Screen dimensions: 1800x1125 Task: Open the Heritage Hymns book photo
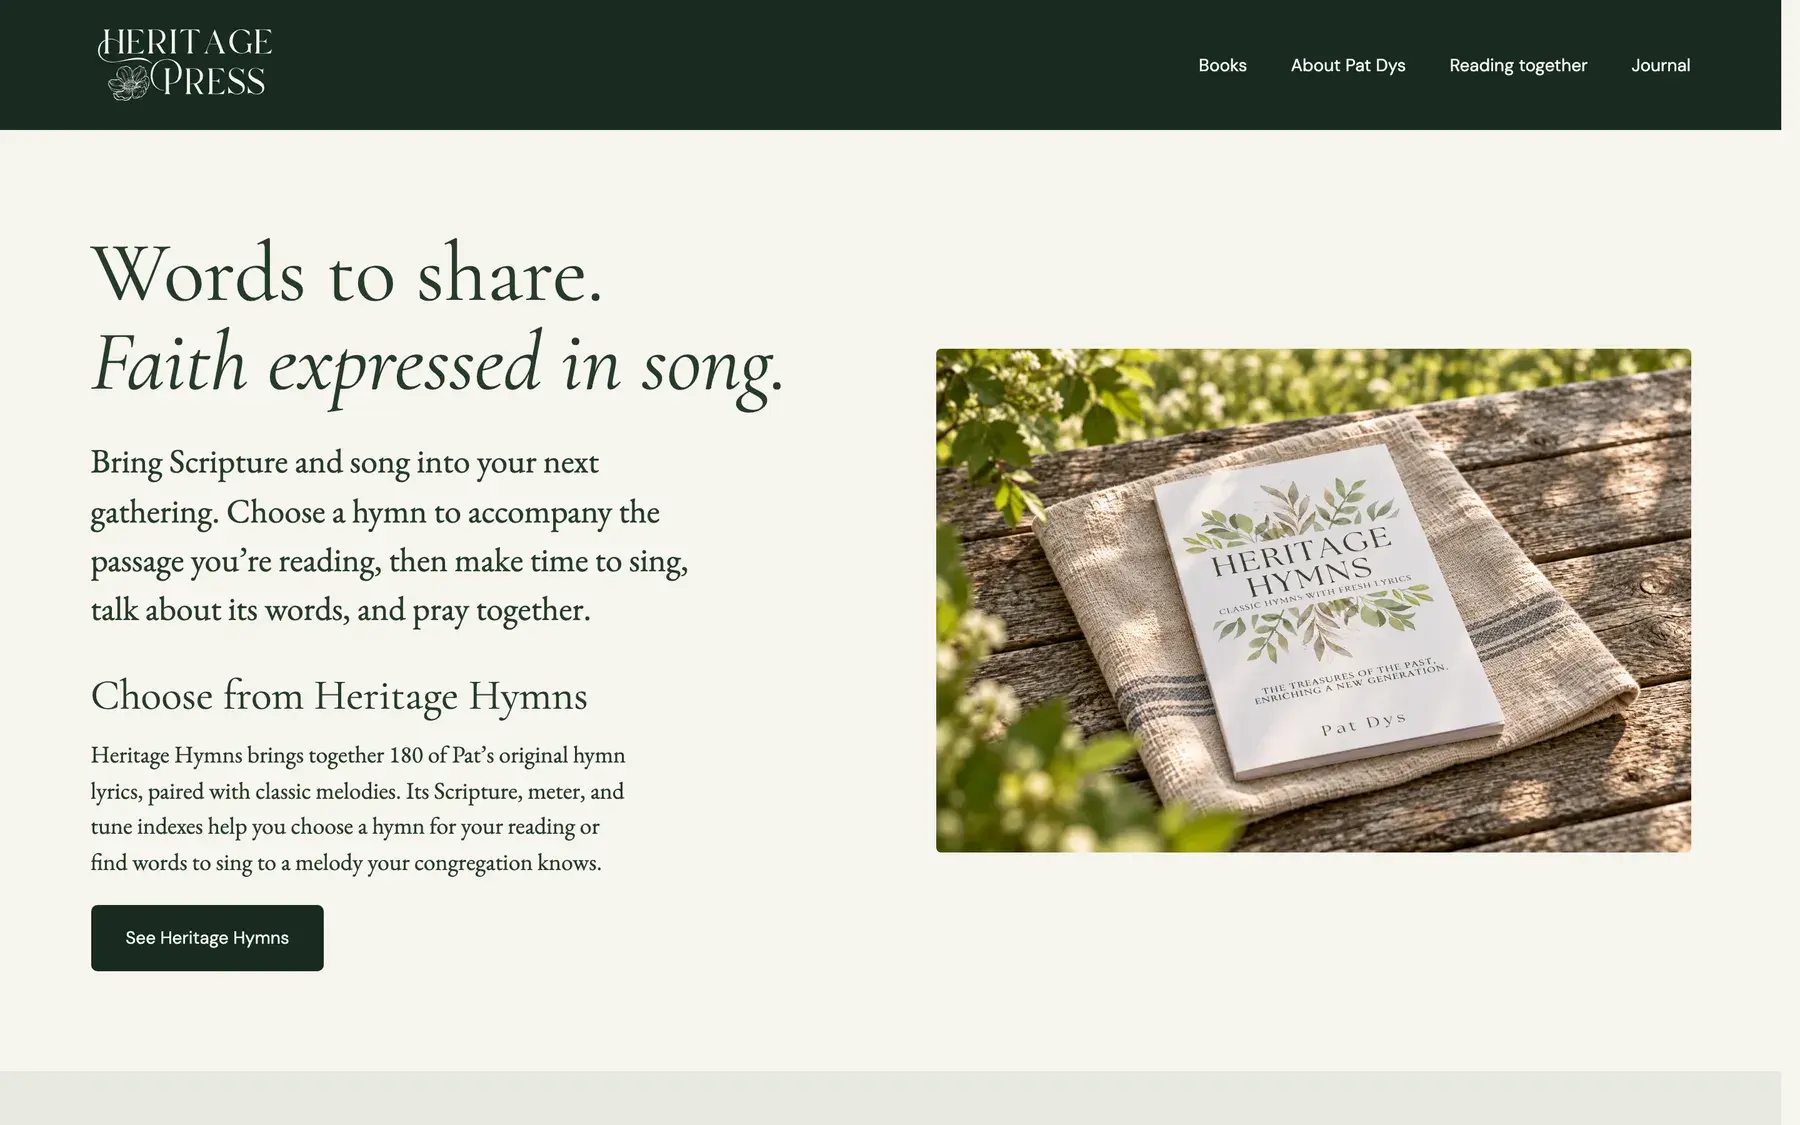point(1313,600)
